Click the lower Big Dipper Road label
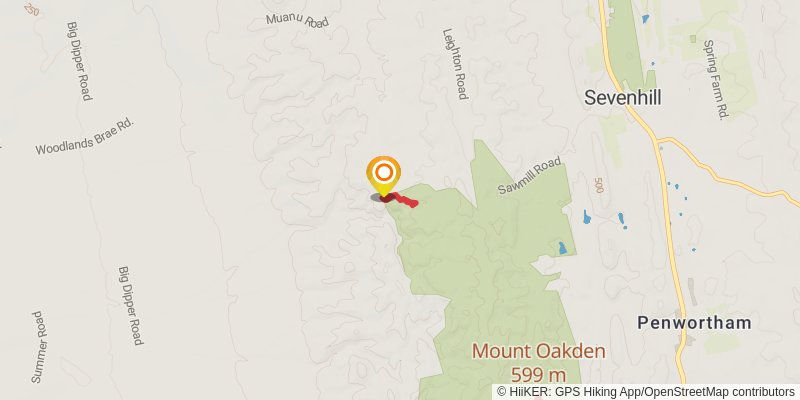The height and width of the screenshot is (400, 800). point(131,306)
